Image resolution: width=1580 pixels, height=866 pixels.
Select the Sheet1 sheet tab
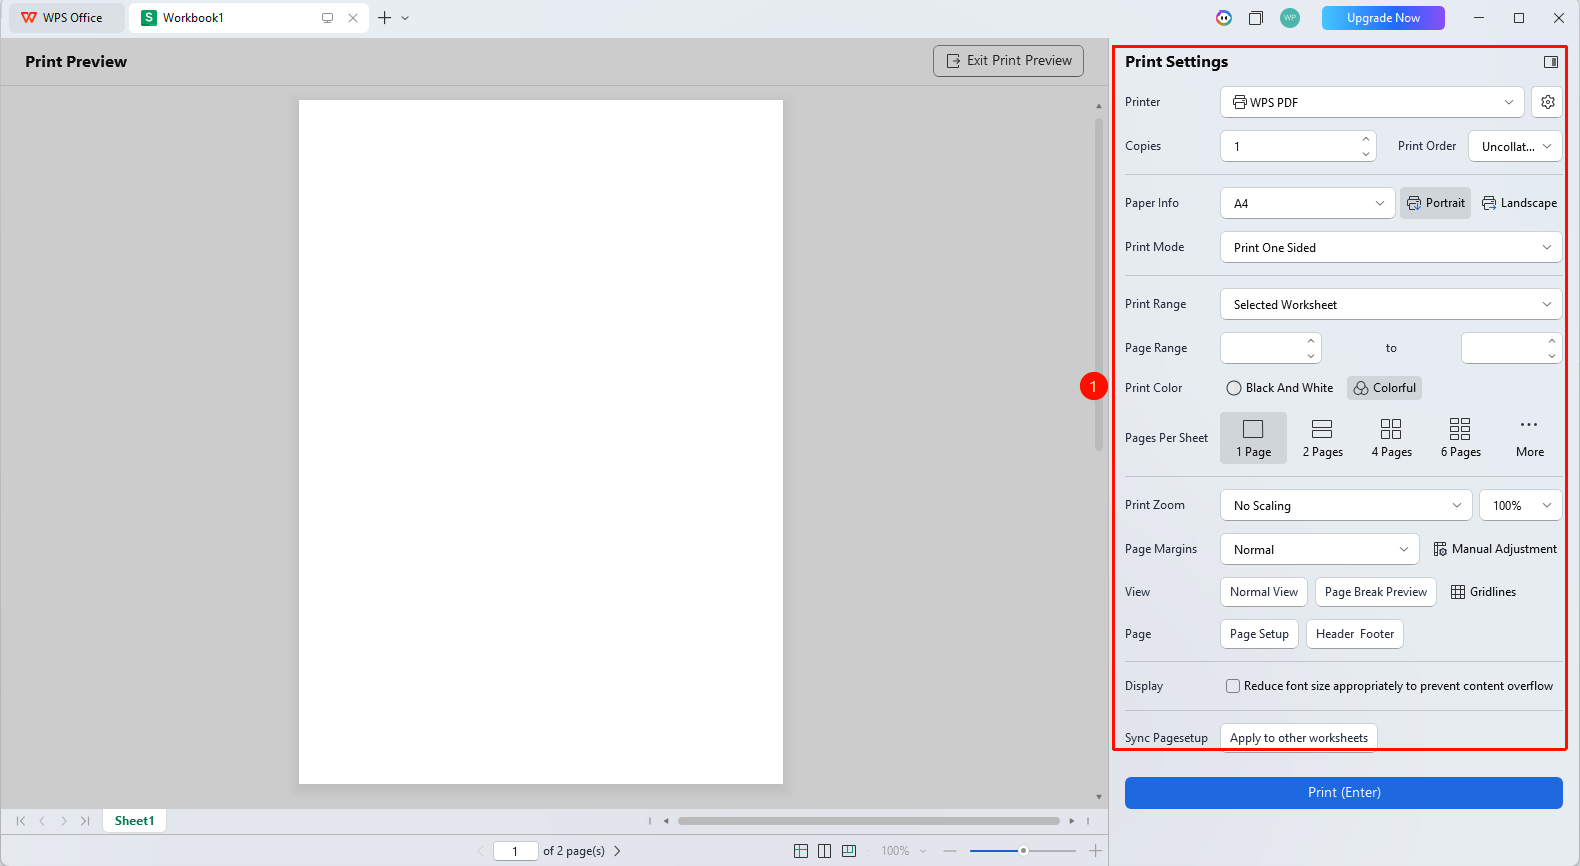click(x=134, y=821)
